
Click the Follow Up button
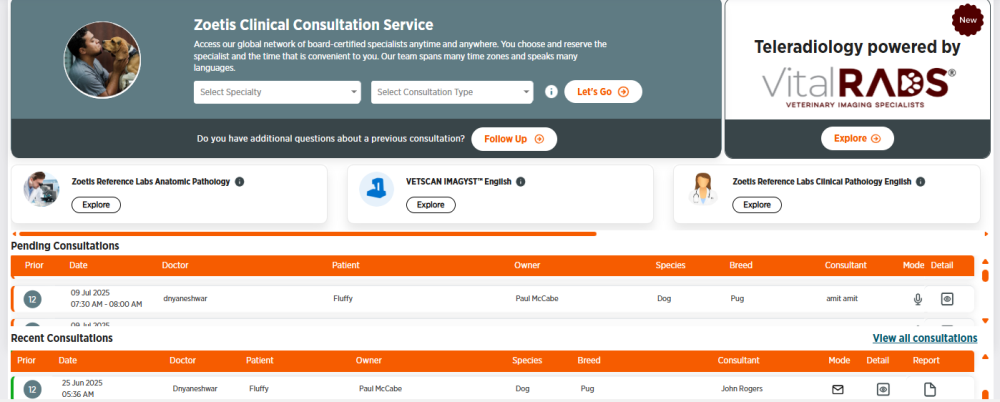click(514, 139)
